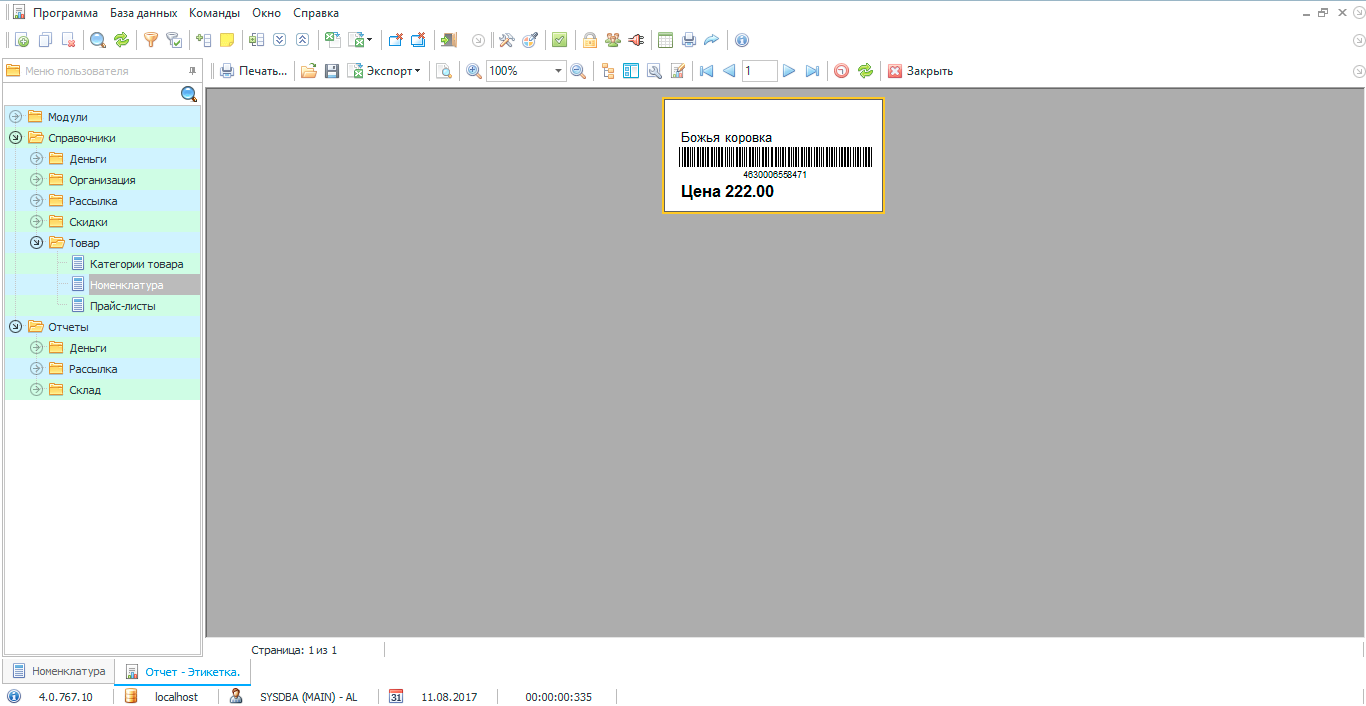Click the Печать... button
1366x706 pixels.
254,71
